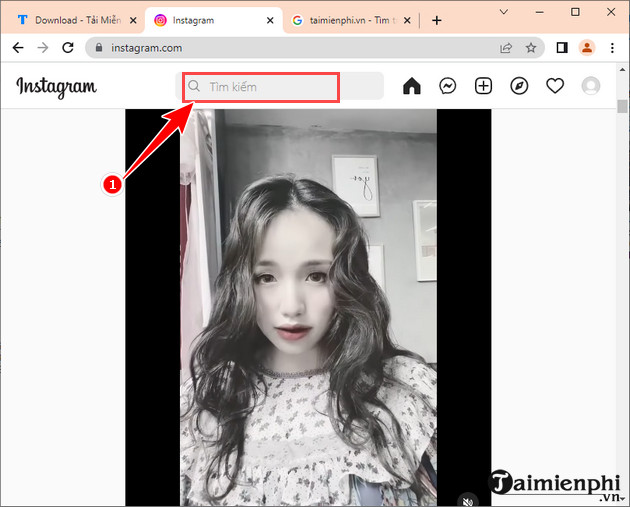The width and height of the screenshot is (630, 507).
Task: Unmute the video with speaker icon
Action: [467, 501]
